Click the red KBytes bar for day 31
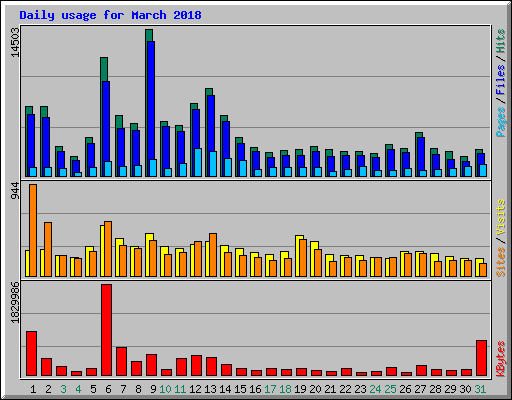This screenshot has height=400, width=512. (481, 358)
